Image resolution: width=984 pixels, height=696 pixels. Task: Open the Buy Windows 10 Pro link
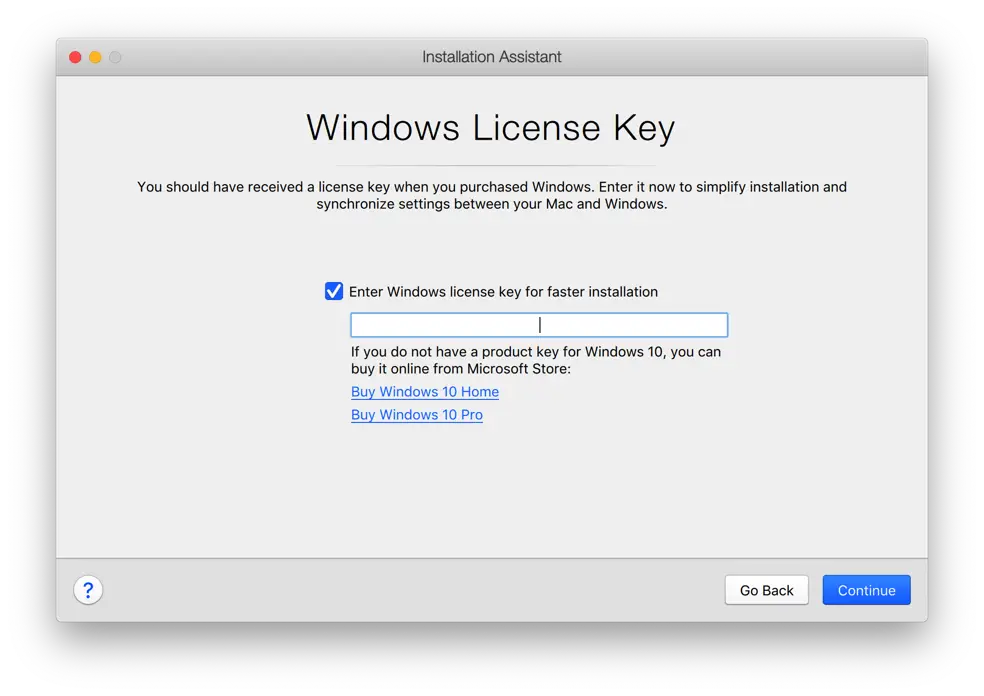pyautogui.click(x=417, y=415)
